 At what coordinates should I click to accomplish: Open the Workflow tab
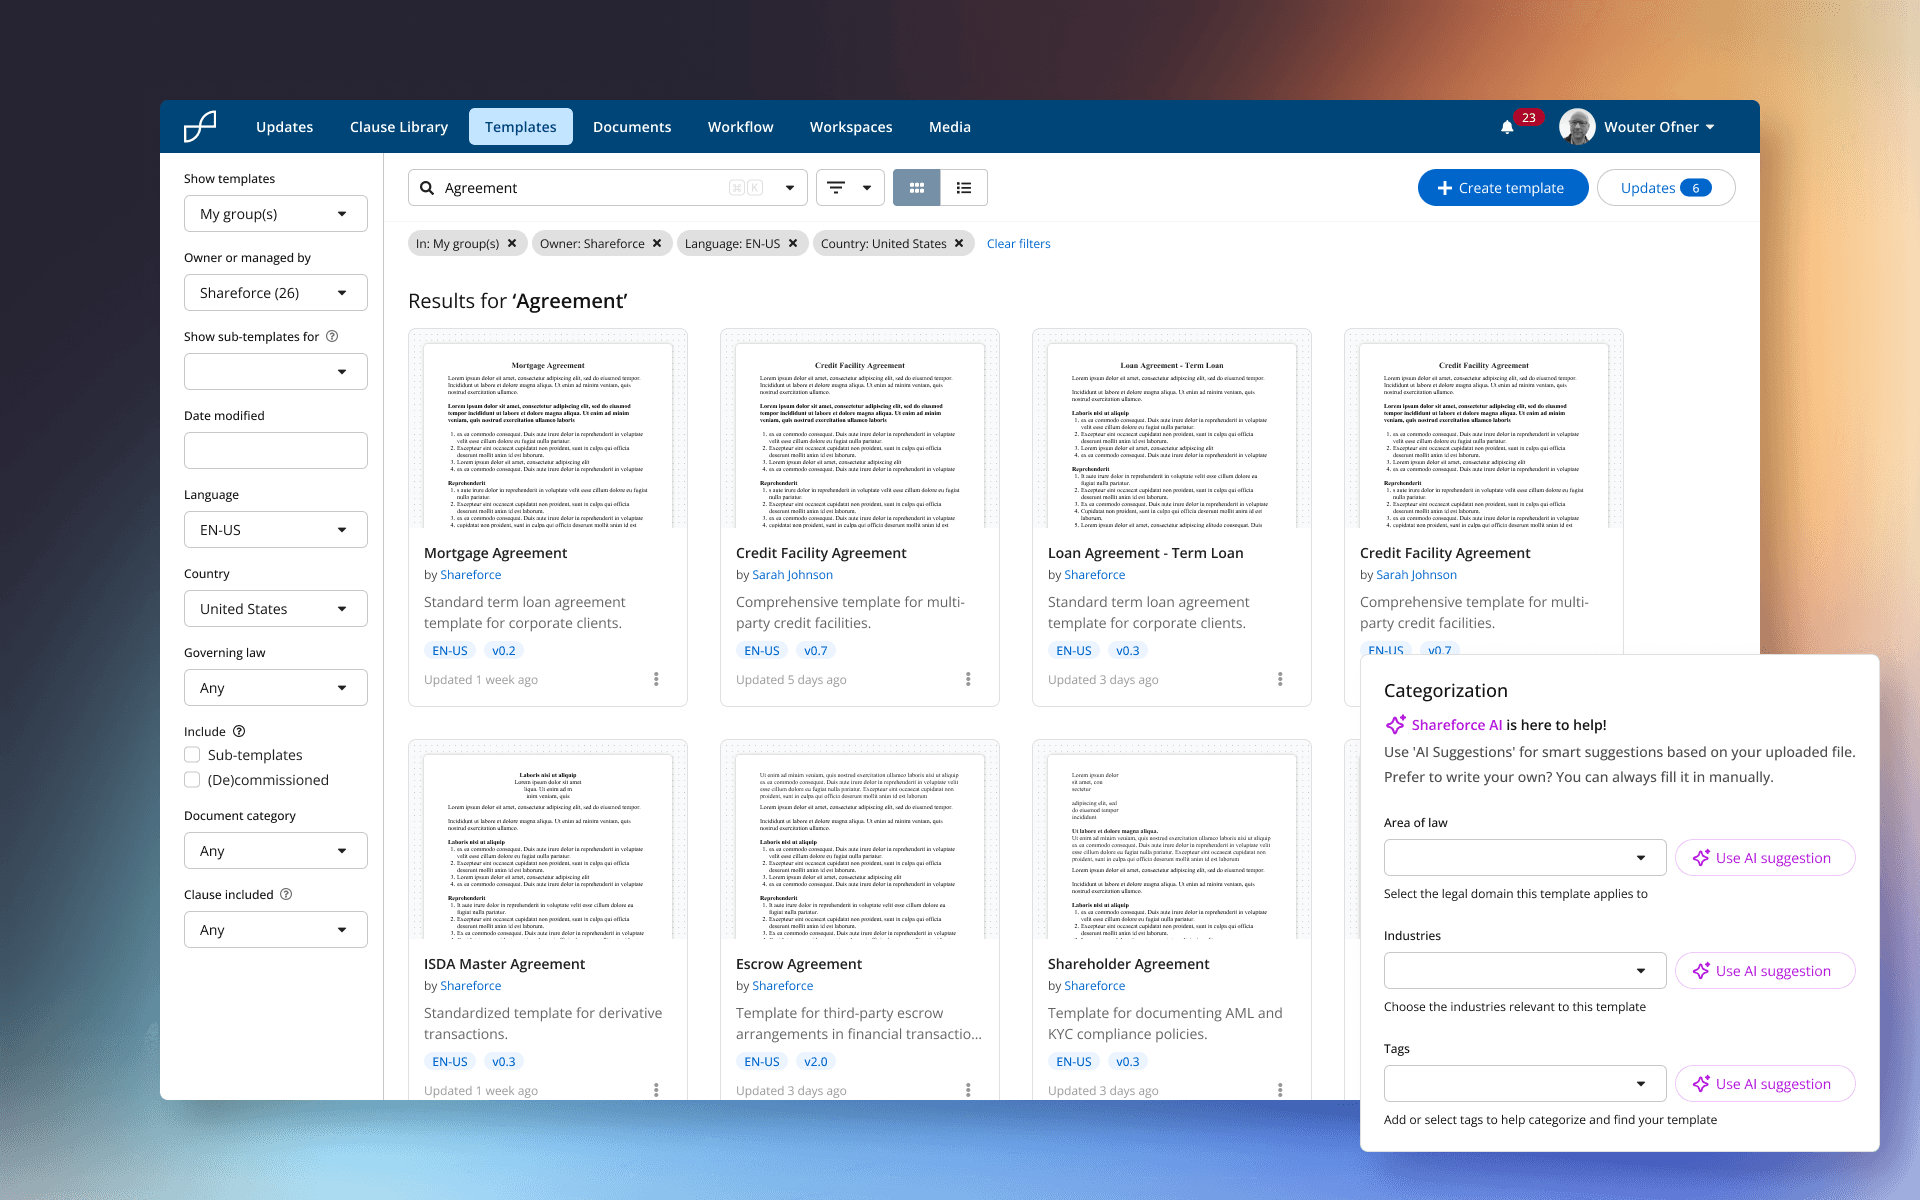(740, 127)
